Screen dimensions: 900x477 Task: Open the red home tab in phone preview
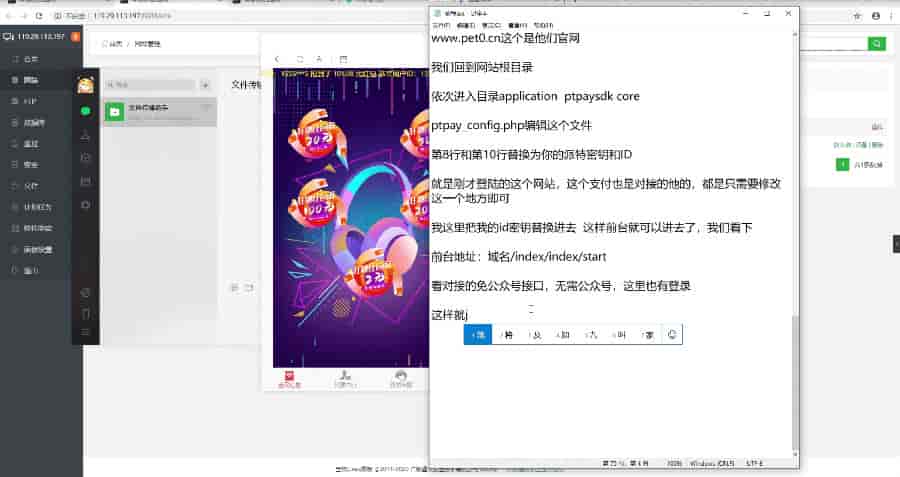pos(289,379)
